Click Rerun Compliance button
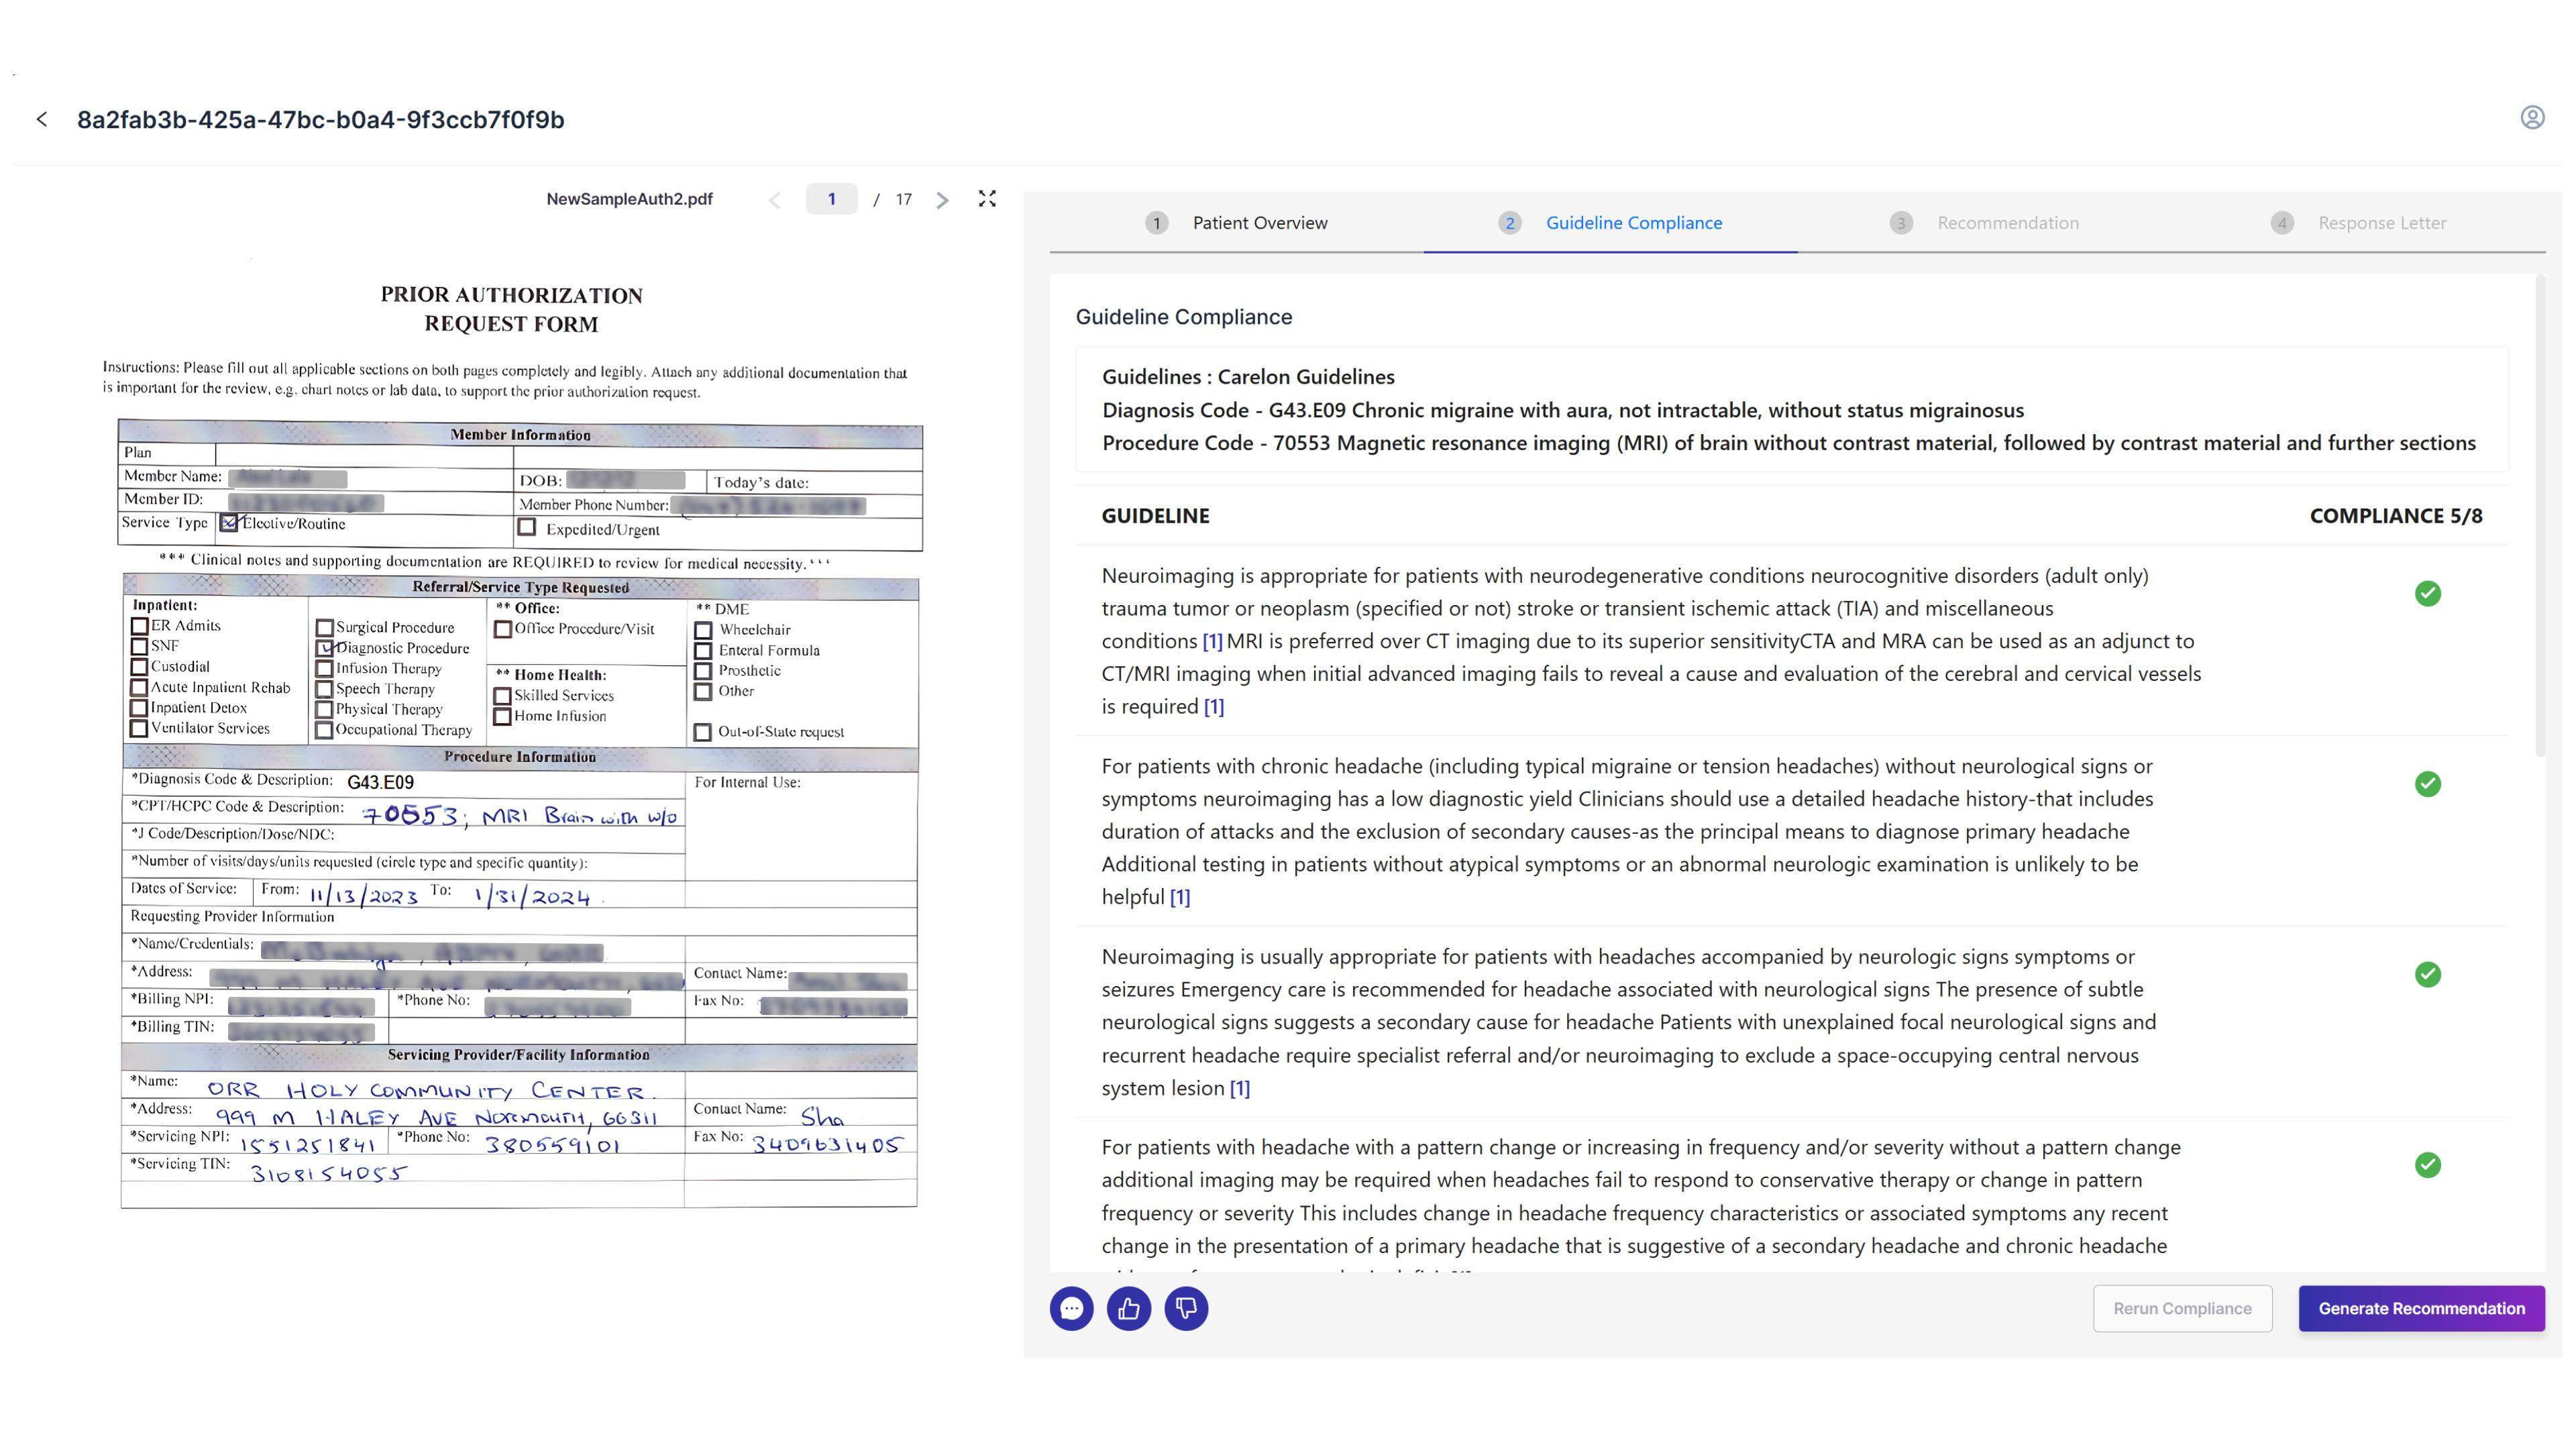This screenshot has height=1449, width=2576. [x=2182, y=1308]
